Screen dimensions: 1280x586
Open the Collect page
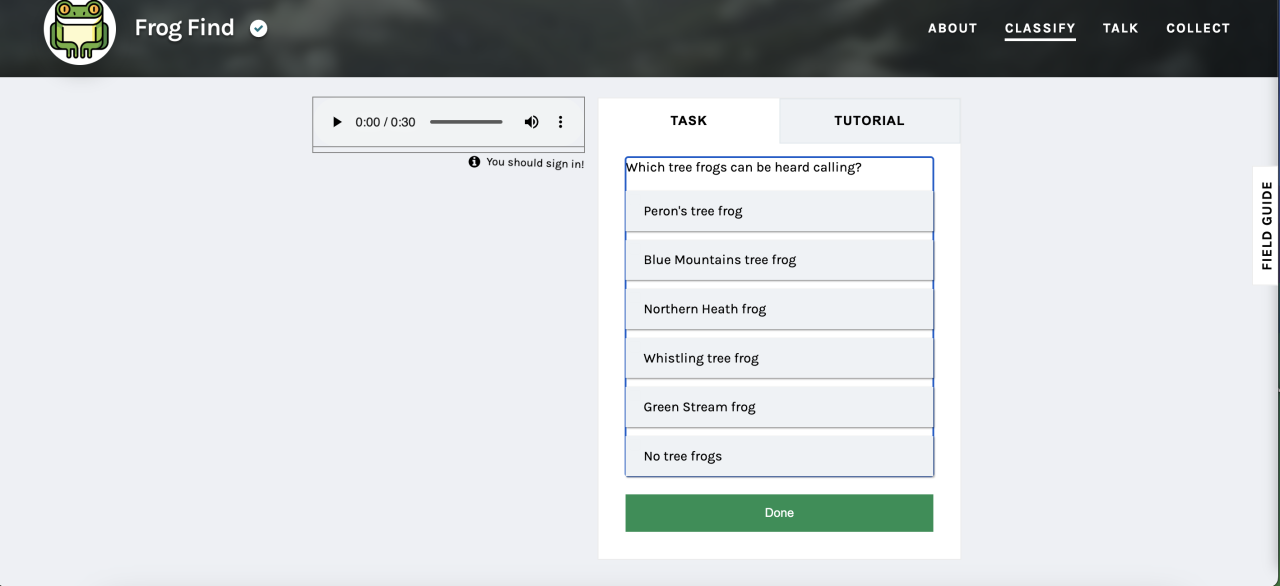[1198, 28]
